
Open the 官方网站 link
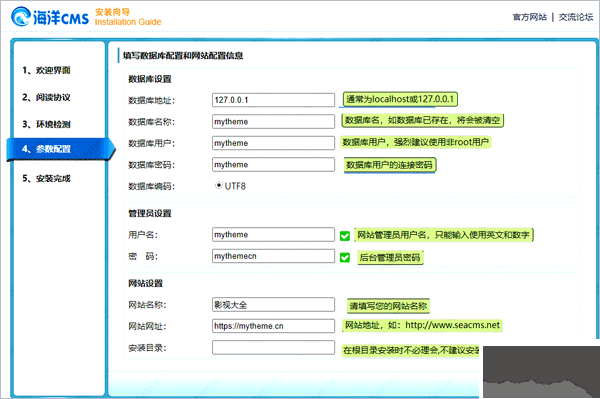pyautogui.click(x=530, y=17)
